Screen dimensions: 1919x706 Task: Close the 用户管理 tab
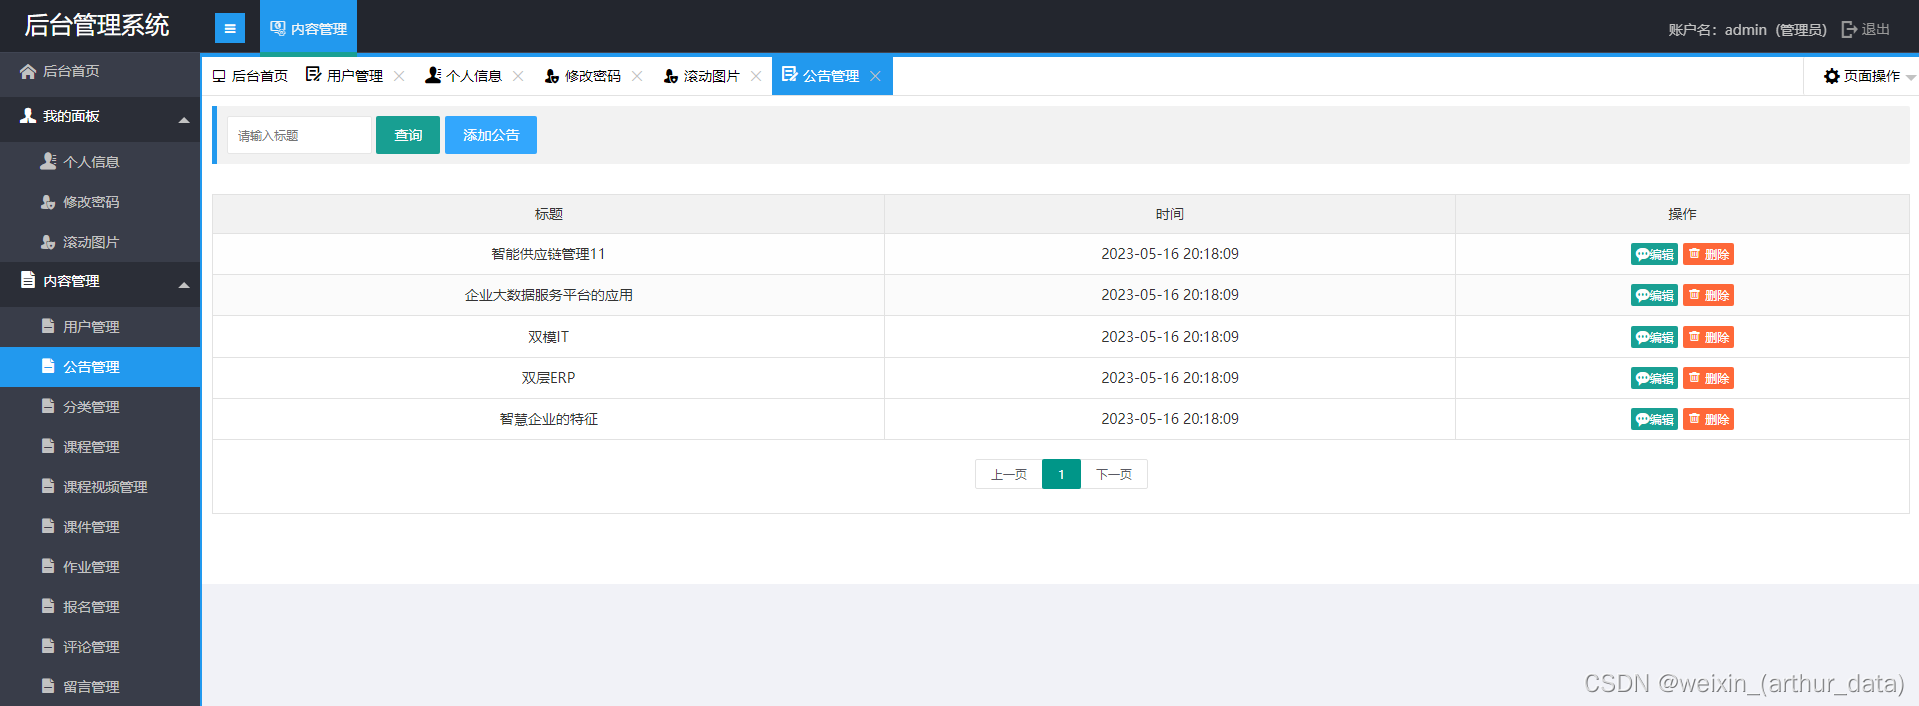(x=399, y=76)
